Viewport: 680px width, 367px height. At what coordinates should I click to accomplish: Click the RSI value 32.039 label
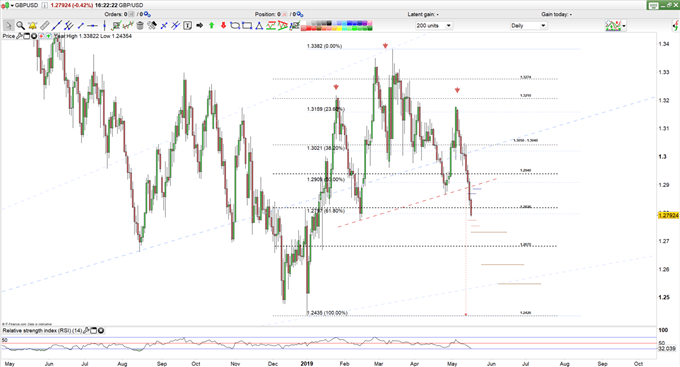coord(667,348)
